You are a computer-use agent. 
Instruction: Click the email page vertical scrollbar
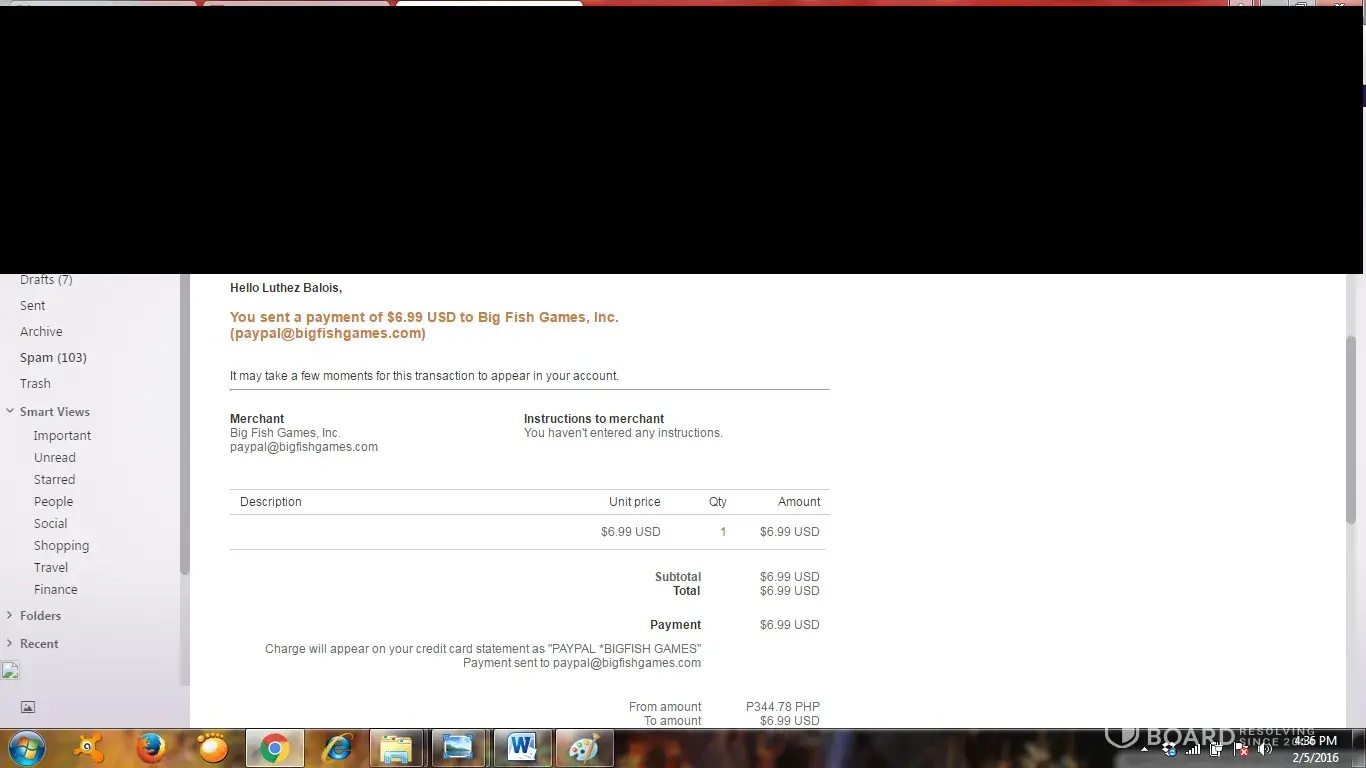click(1351, 430)
